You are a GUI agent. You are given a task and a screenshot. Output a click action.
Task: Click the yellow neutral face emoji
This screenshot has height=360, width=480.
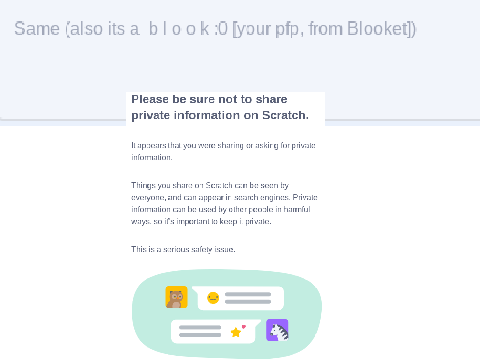(213, 298)
